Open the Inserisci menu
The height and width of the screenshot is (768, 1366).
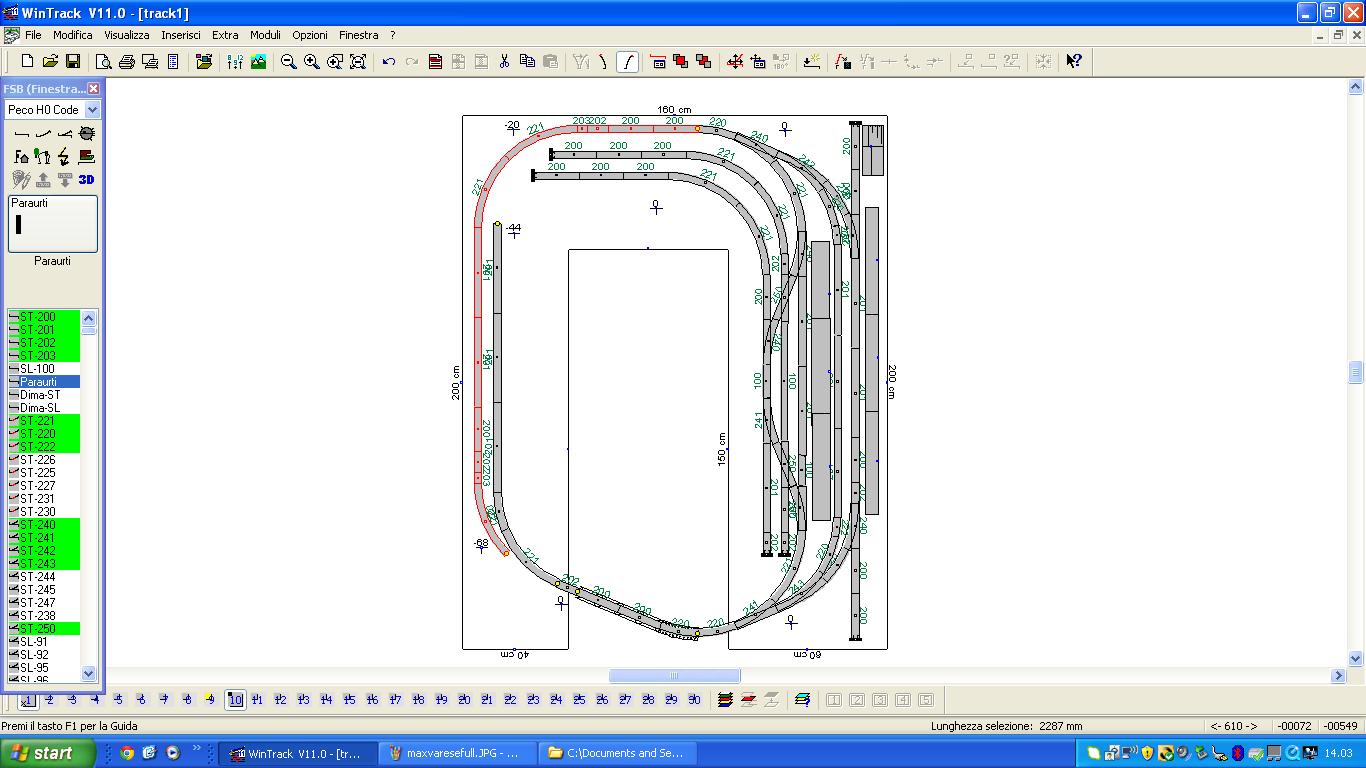[181, 35]
